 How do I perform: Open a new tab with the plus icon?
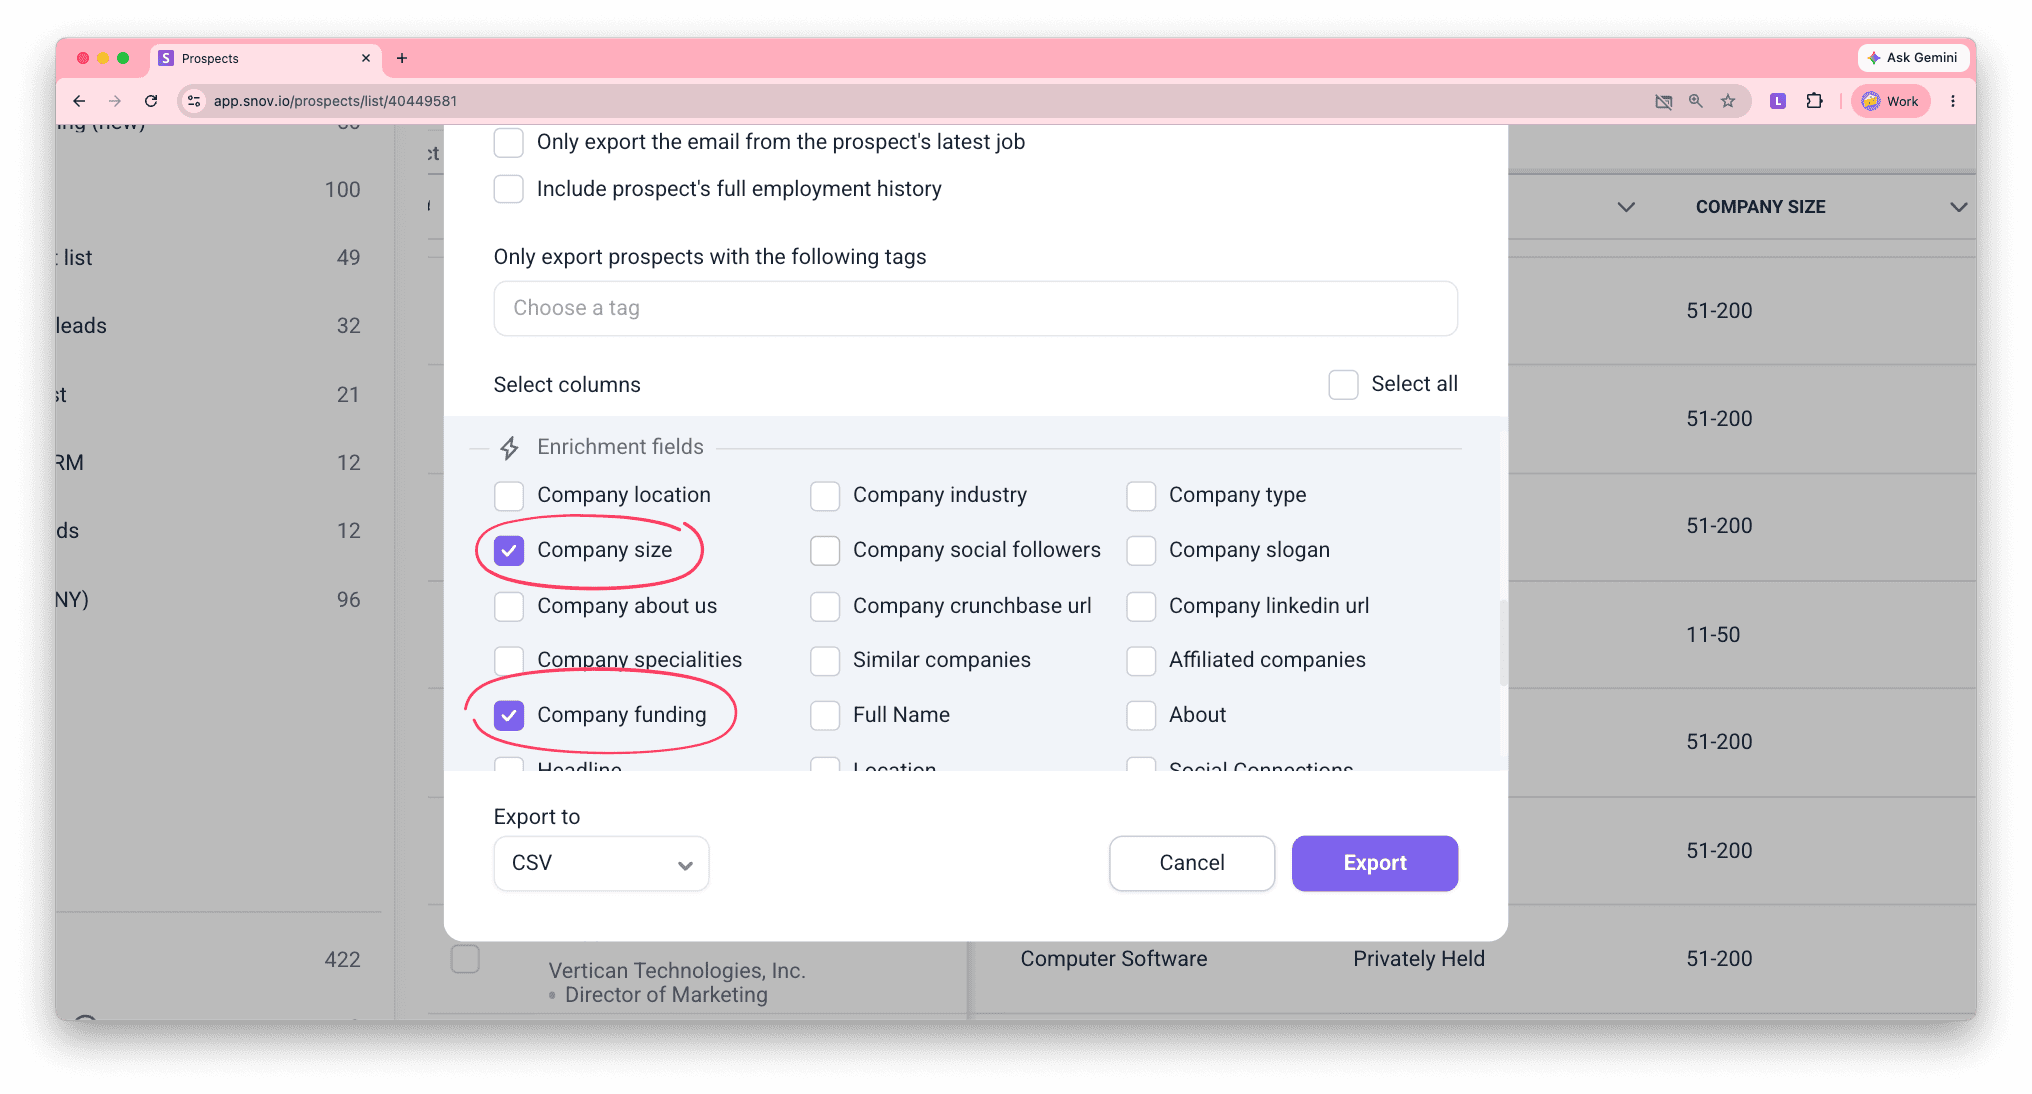[x=402, y=58]
